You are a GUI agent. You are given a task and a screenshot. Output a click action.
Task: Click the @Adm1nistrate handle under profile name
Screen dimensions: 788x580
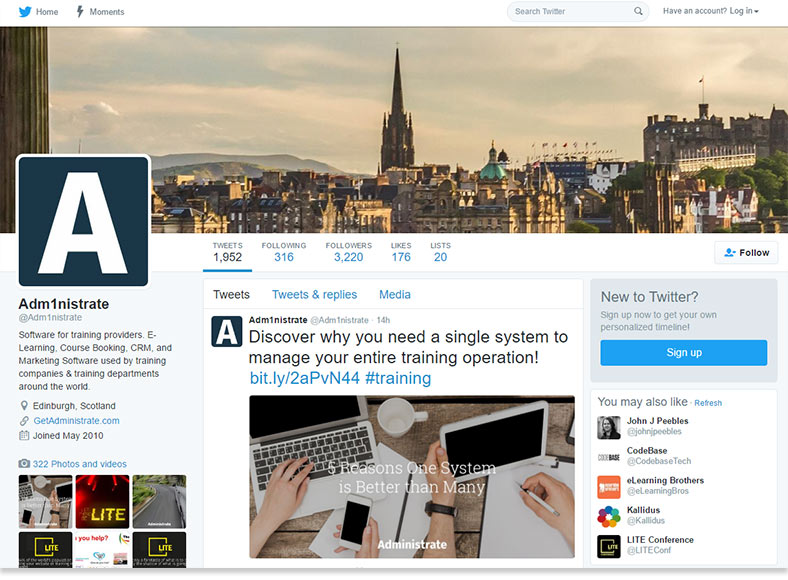click(50, 318)
